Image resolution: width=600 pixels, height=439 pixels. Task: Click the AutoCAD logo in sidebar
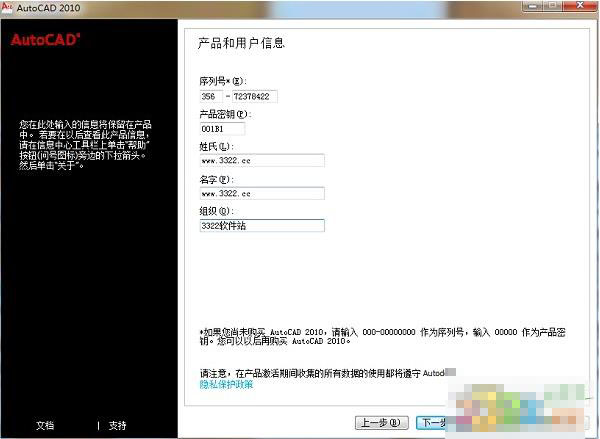(46, 40)
